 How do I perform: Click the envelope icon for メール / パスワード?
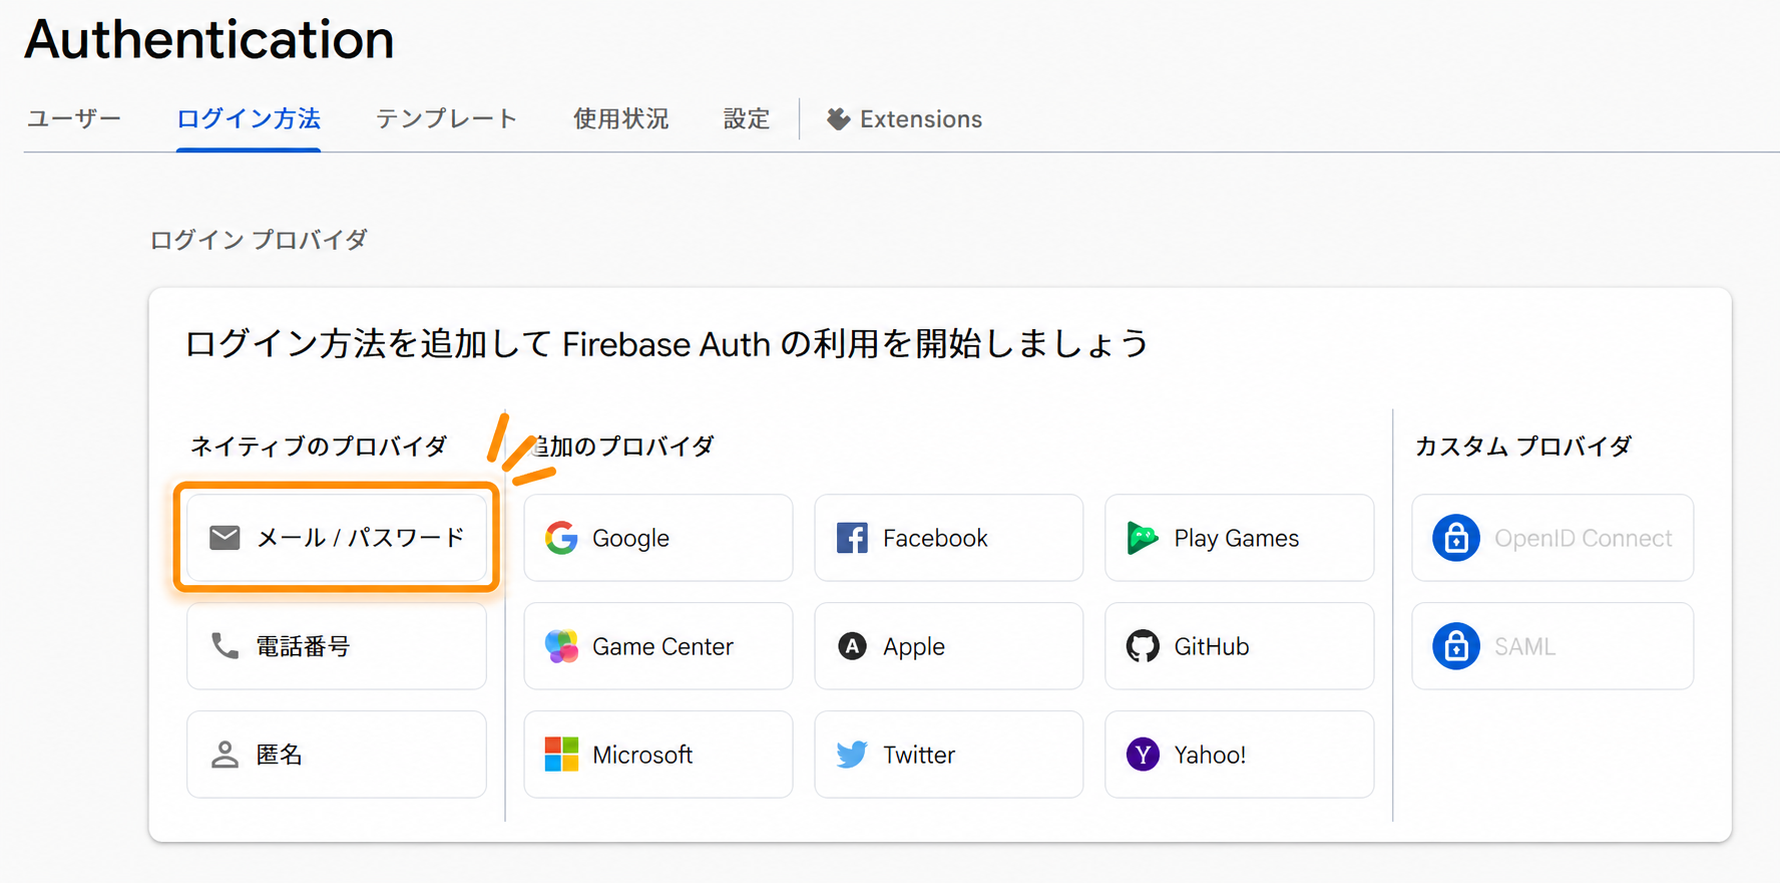coord(225,538)
